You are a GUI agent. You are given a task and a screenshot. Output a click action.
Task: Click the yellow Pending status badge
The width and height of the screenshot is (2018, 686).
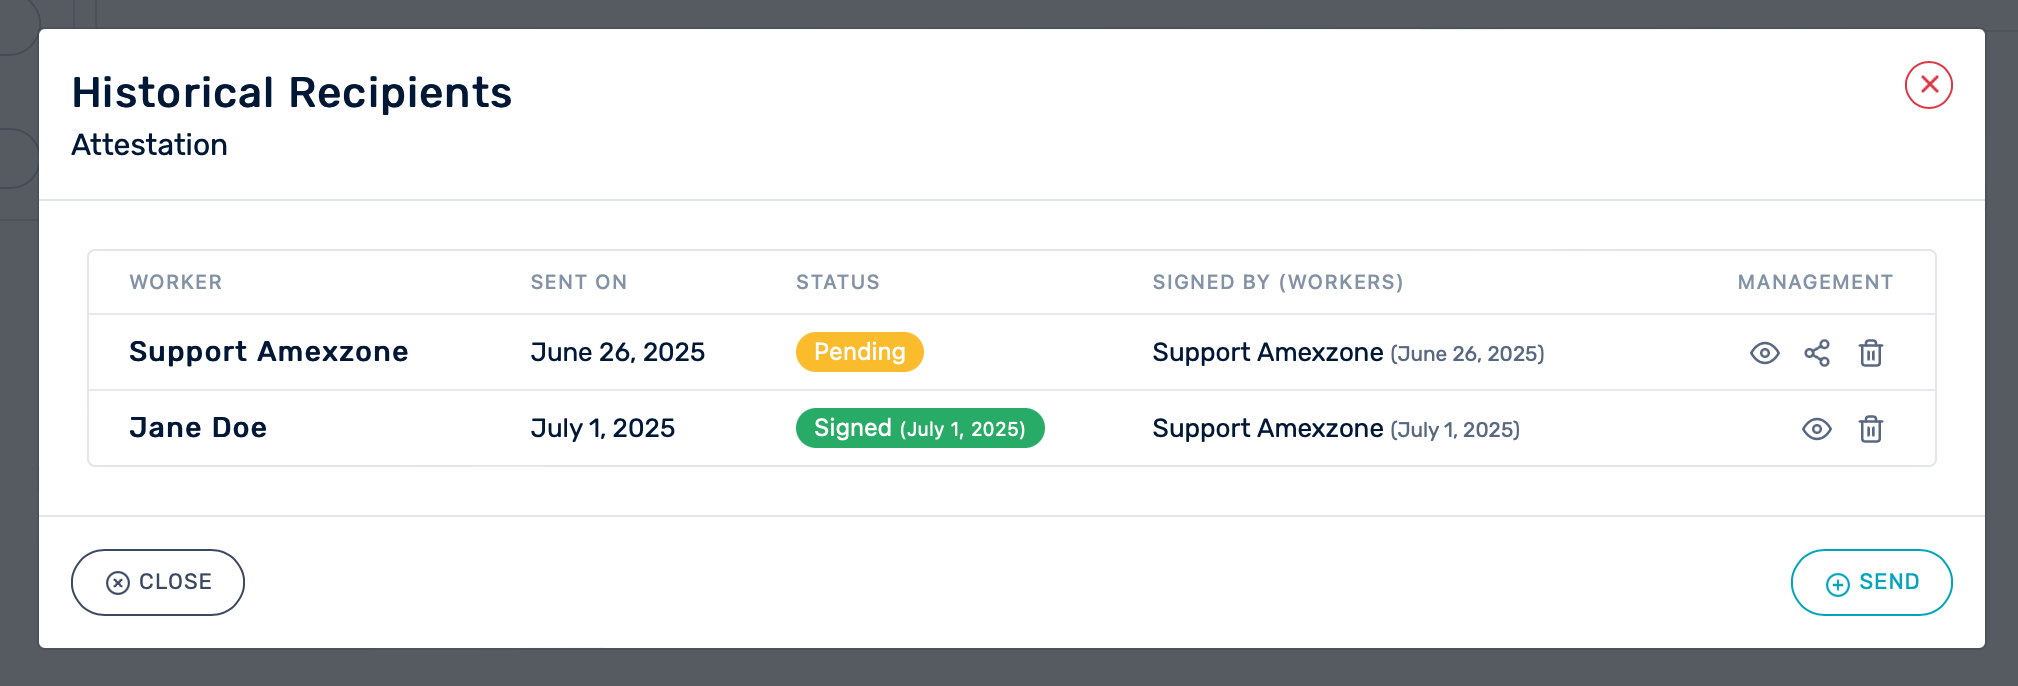click(859, 352)
